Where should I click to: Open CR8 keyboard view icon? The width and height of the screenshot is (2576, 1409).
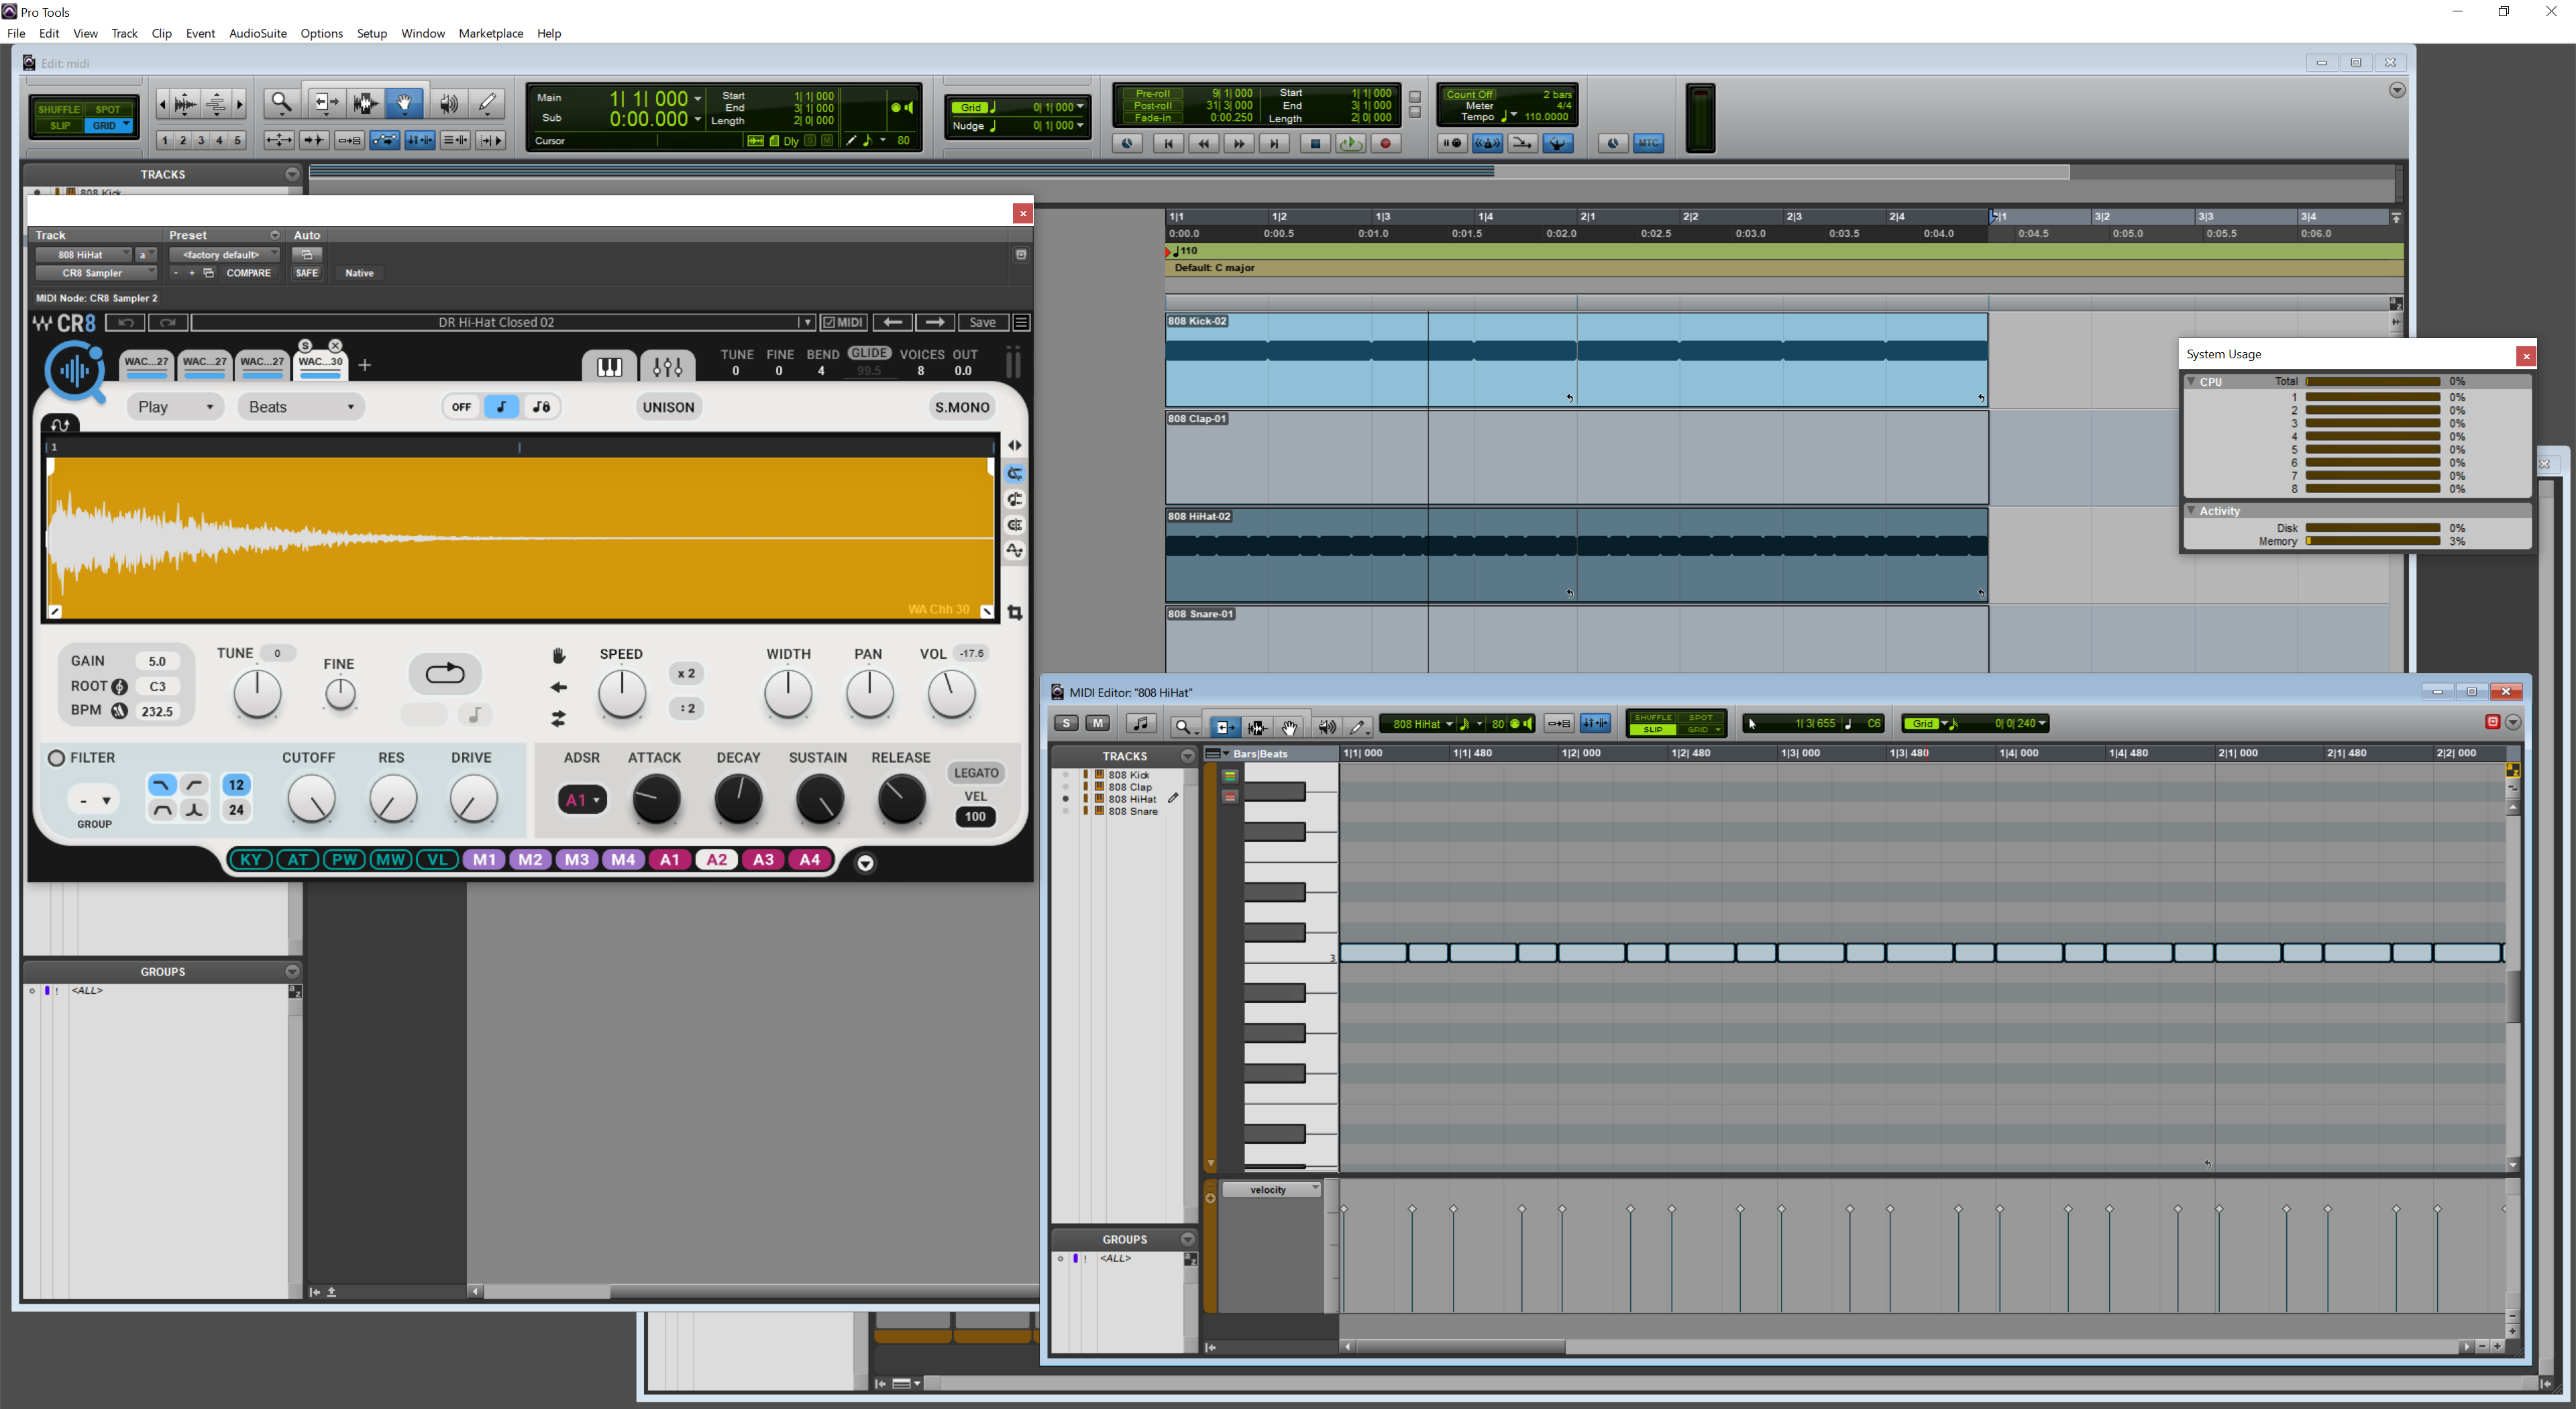pos(609,367)
